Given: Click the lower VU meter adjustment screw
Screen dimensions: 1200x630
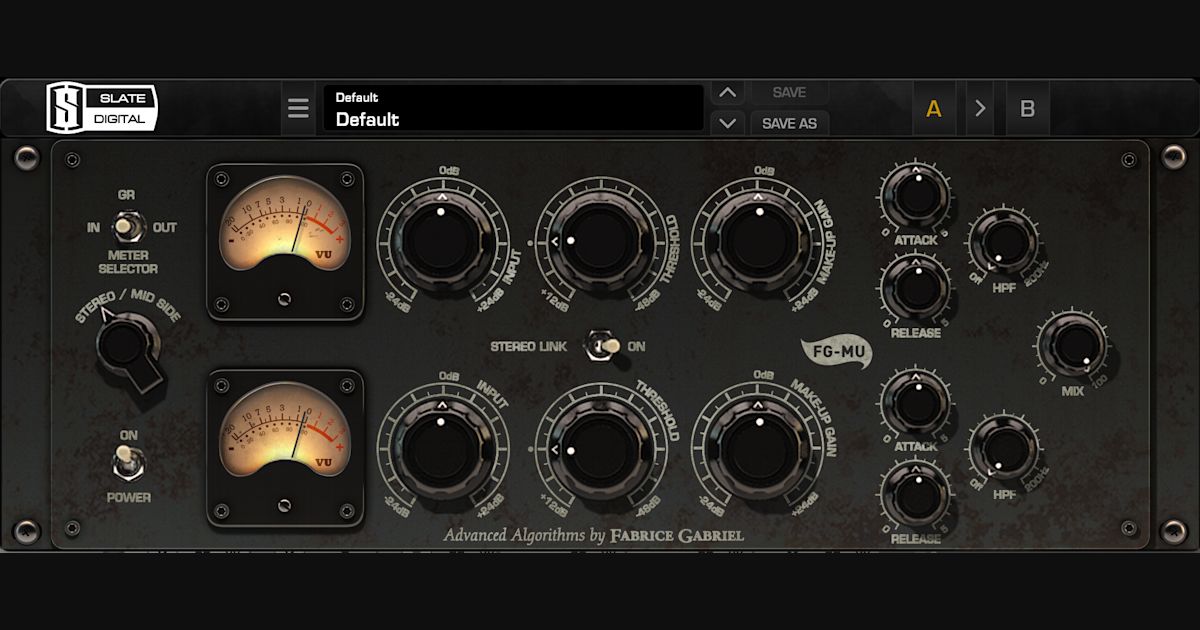Looking at the screenshot, I should pos(285,505).
